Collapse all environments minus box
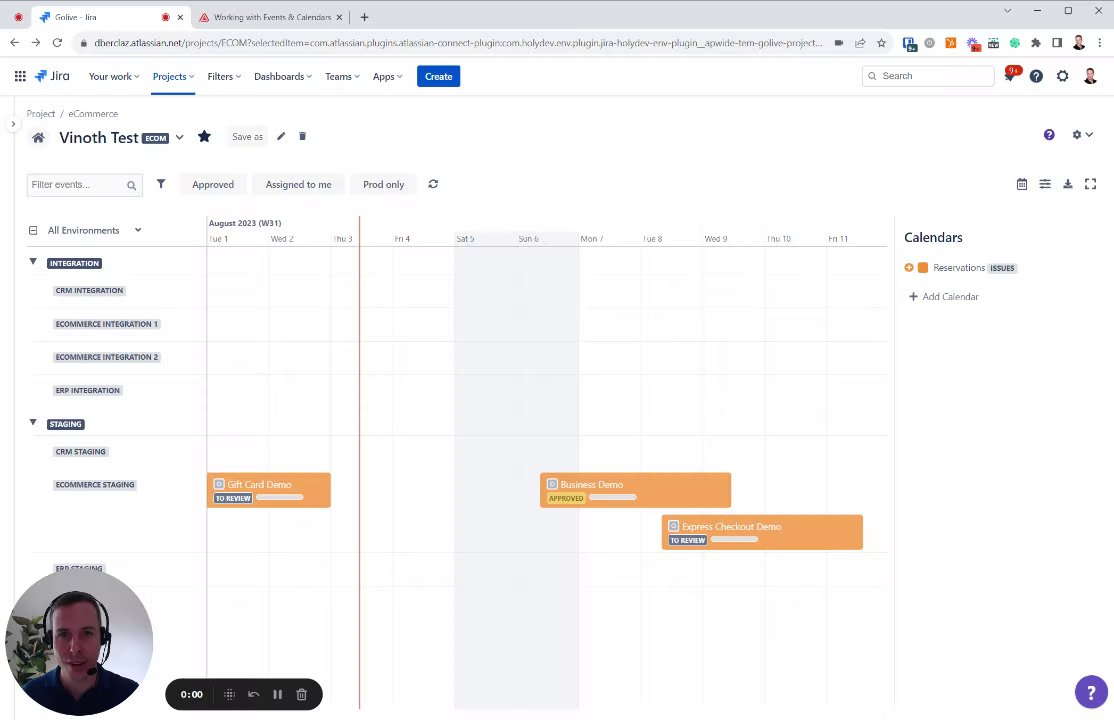1114x720 pixels. pos(33,230)
